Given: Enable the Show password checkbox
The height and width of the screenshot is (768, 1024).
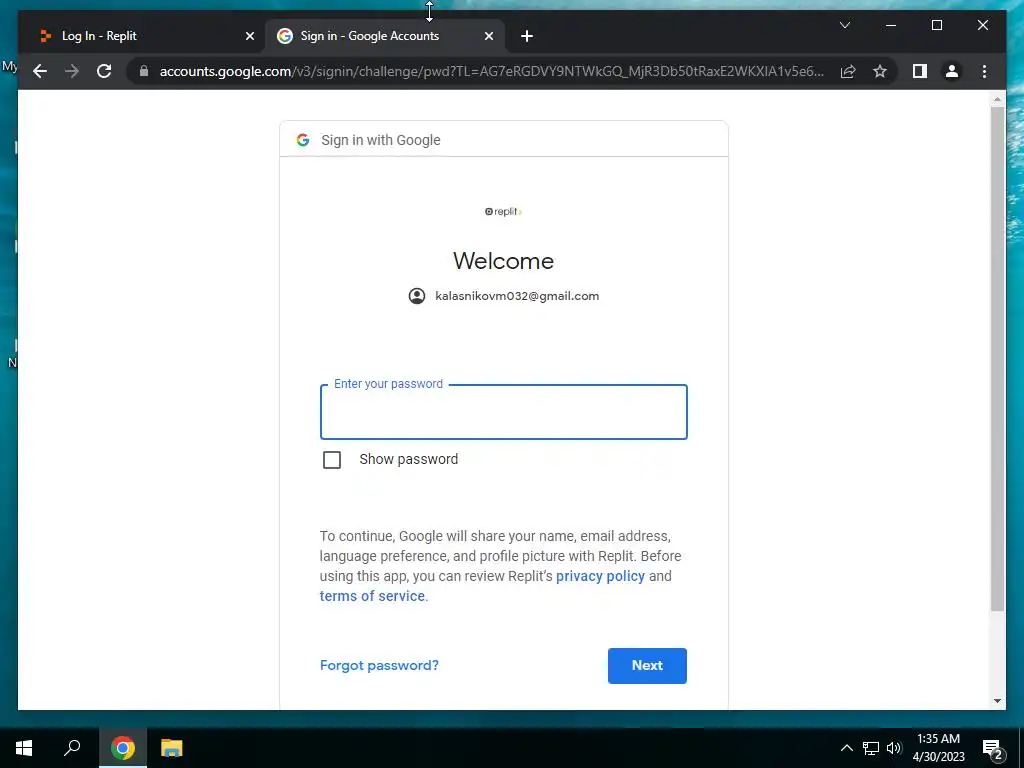Looking at the screenshot, I should coord(332,460).
